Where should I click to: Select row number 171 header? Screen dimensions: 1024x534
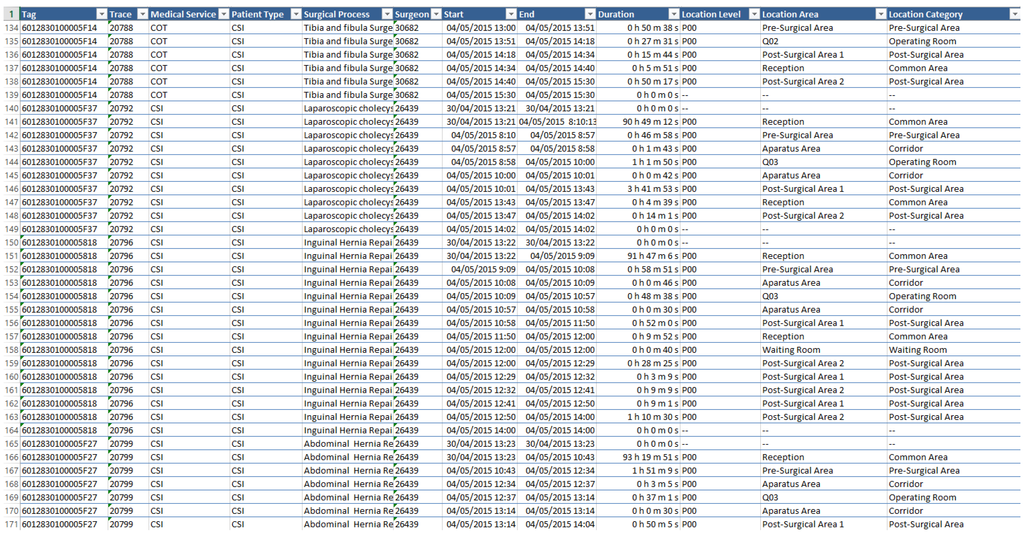tap(10, 524)
